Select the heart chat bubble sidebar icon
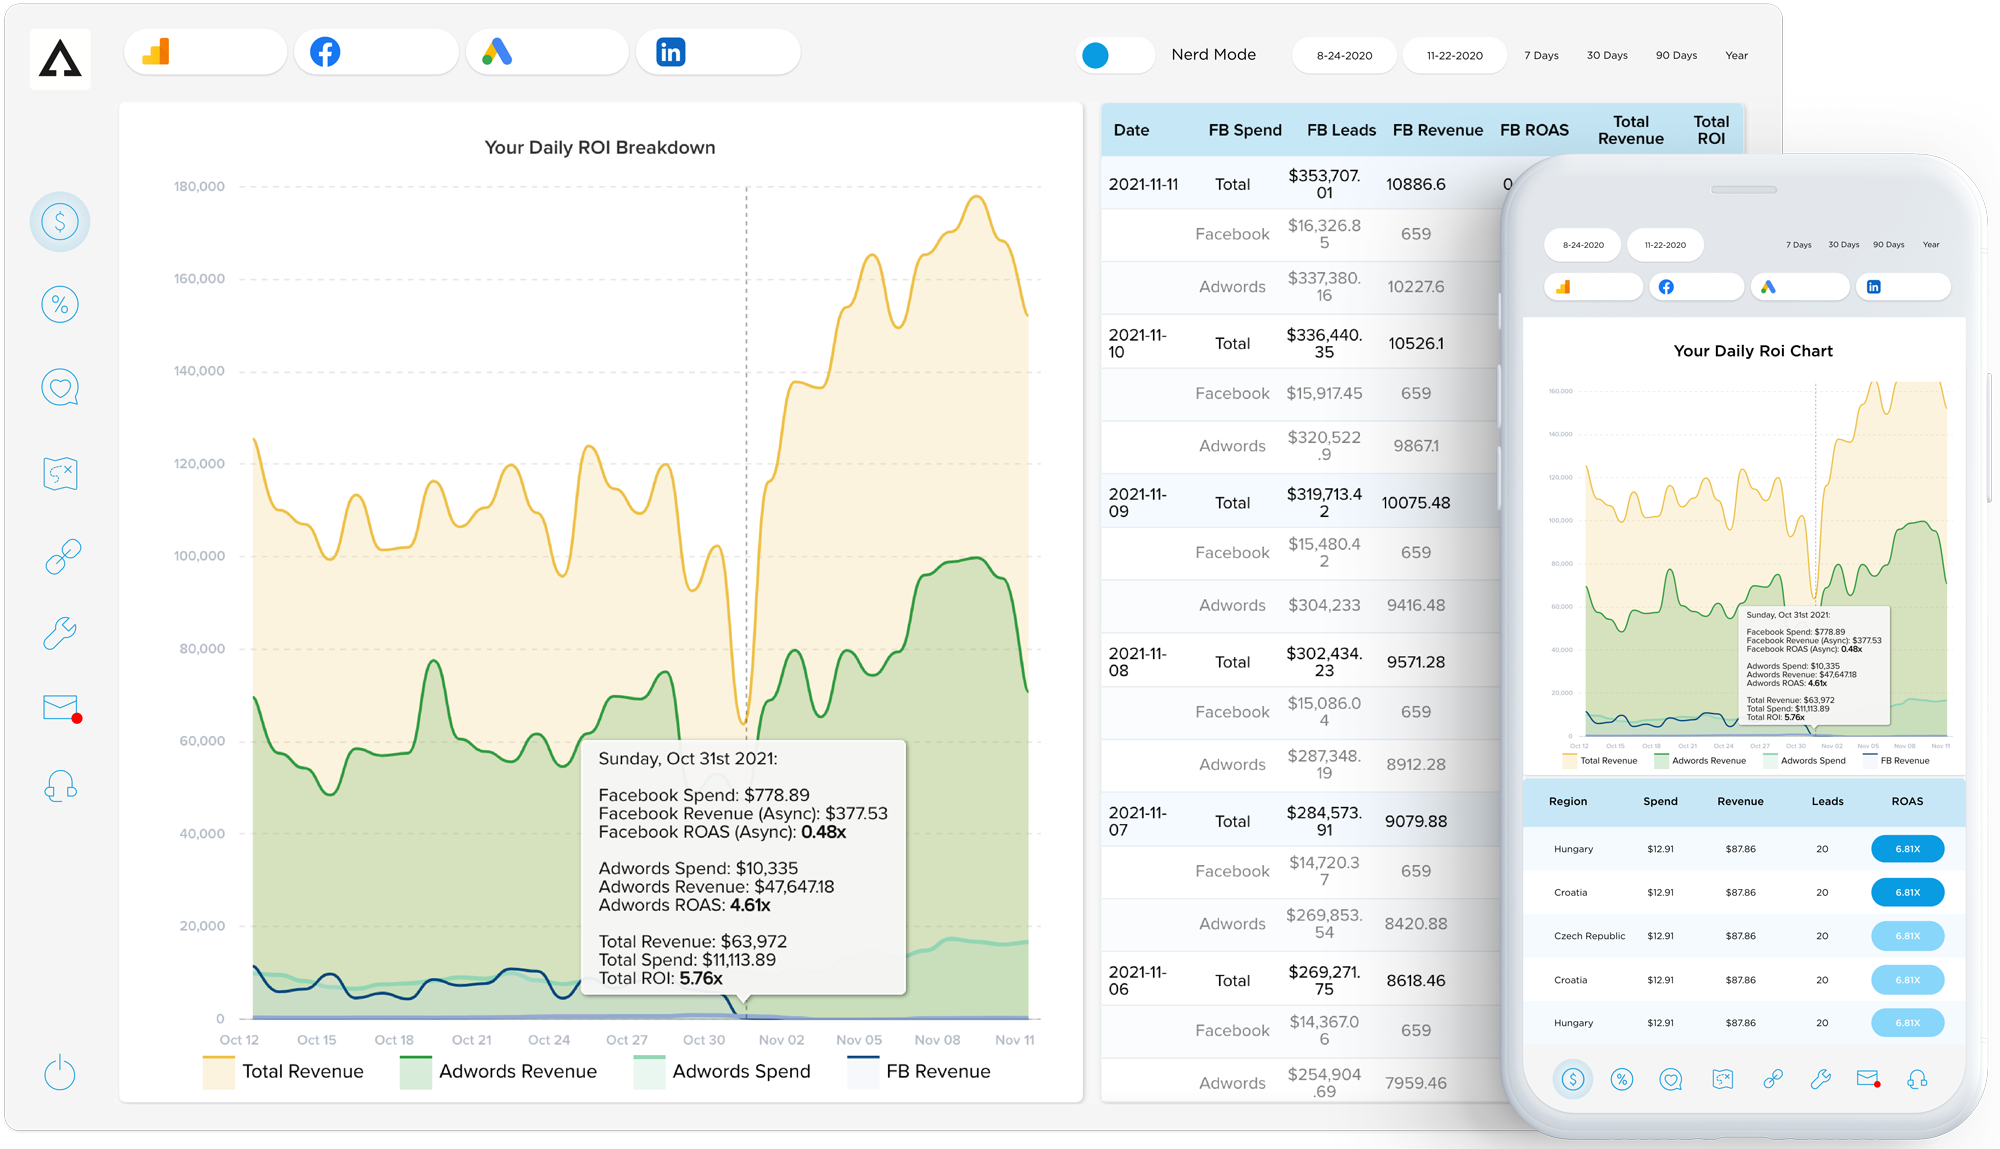 coord(60,387)
